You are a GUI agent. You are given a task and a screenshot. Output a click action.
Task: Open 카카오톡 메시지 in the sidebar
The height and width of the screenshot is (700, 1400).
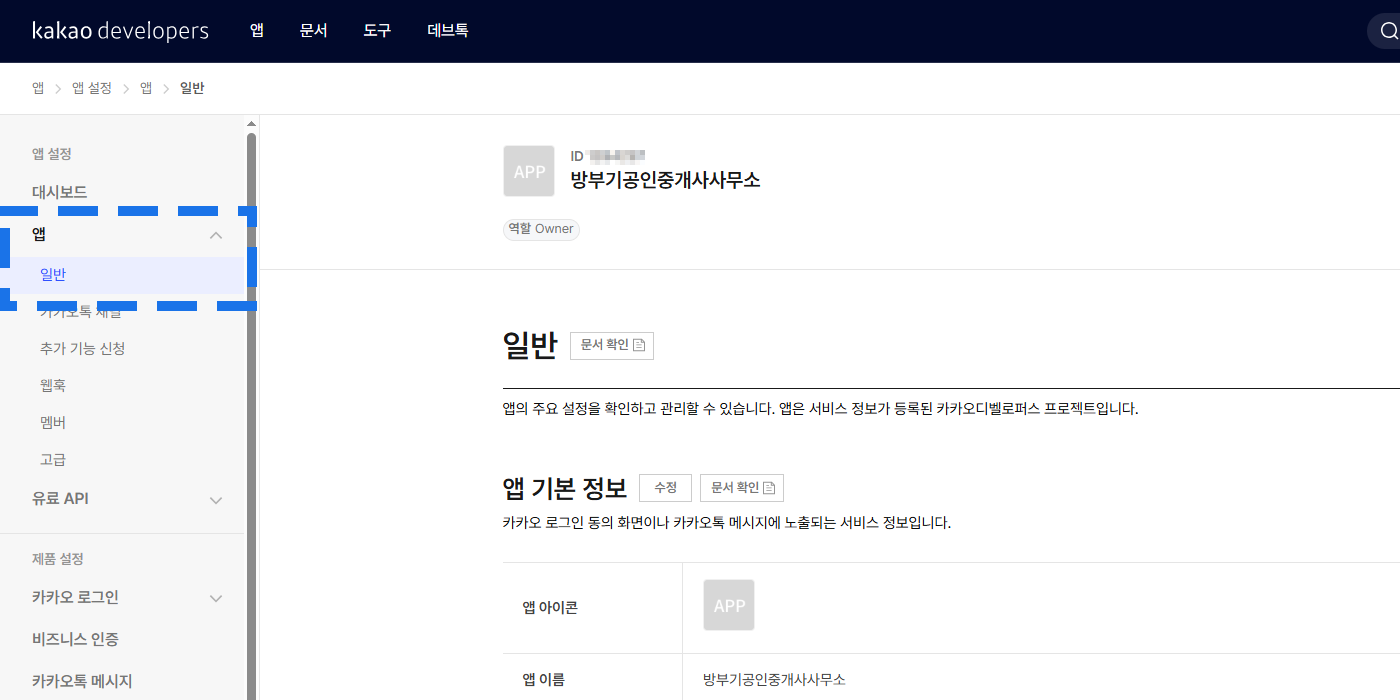(x=82, y=681)
